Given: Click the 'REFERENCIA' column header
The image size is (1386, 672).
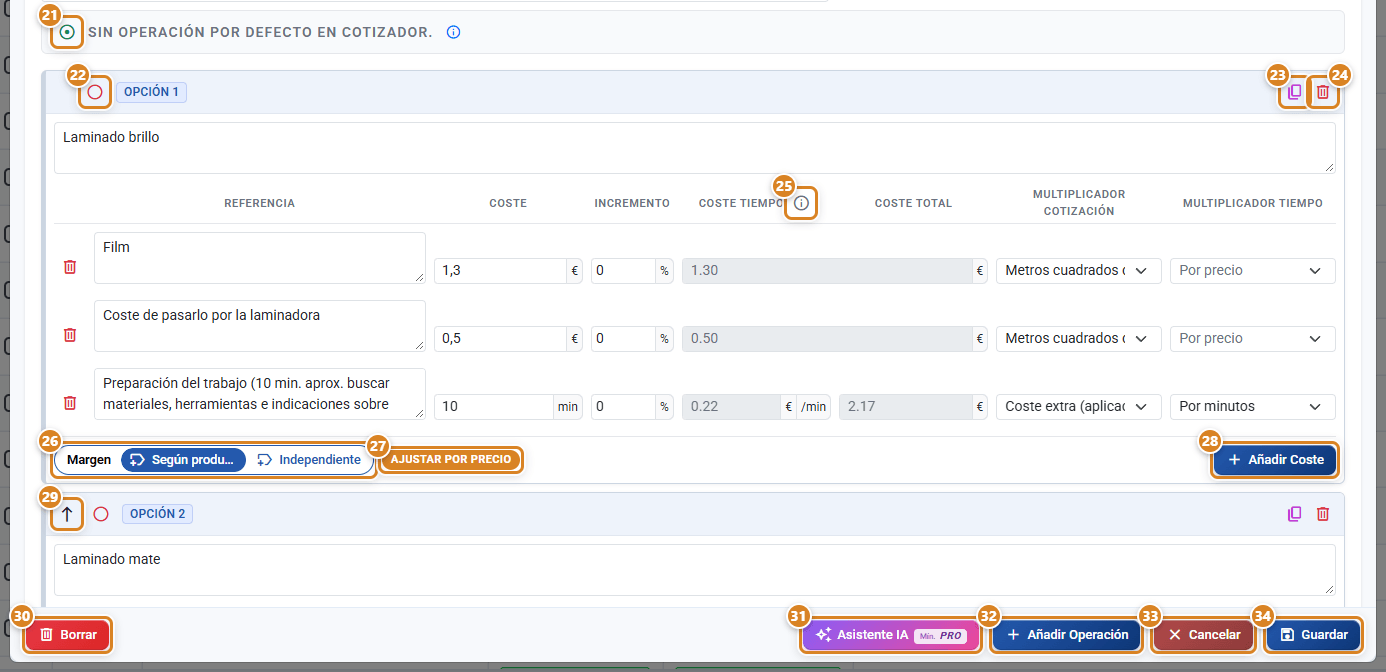Looking at the screenshot, I should click(x=259, y=203).
